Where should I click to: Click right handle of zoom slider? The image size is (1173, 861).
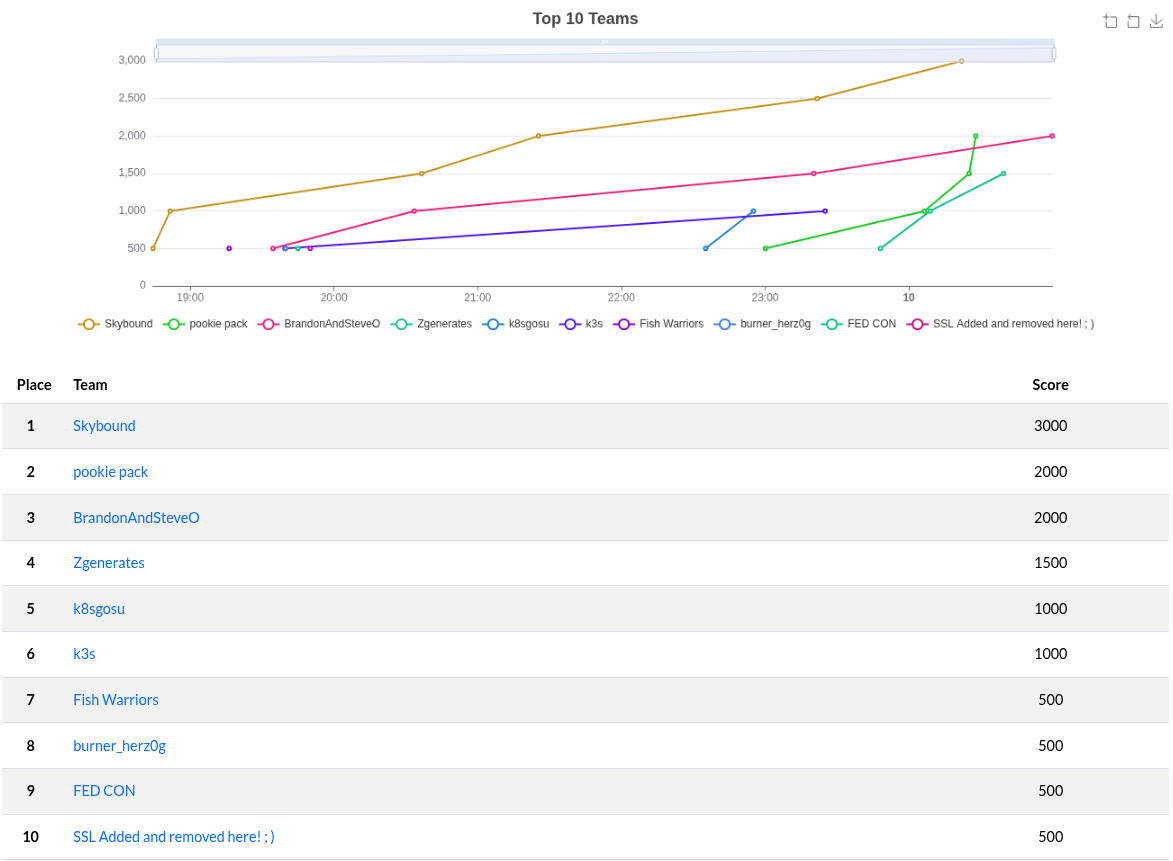coord(1053,53)
